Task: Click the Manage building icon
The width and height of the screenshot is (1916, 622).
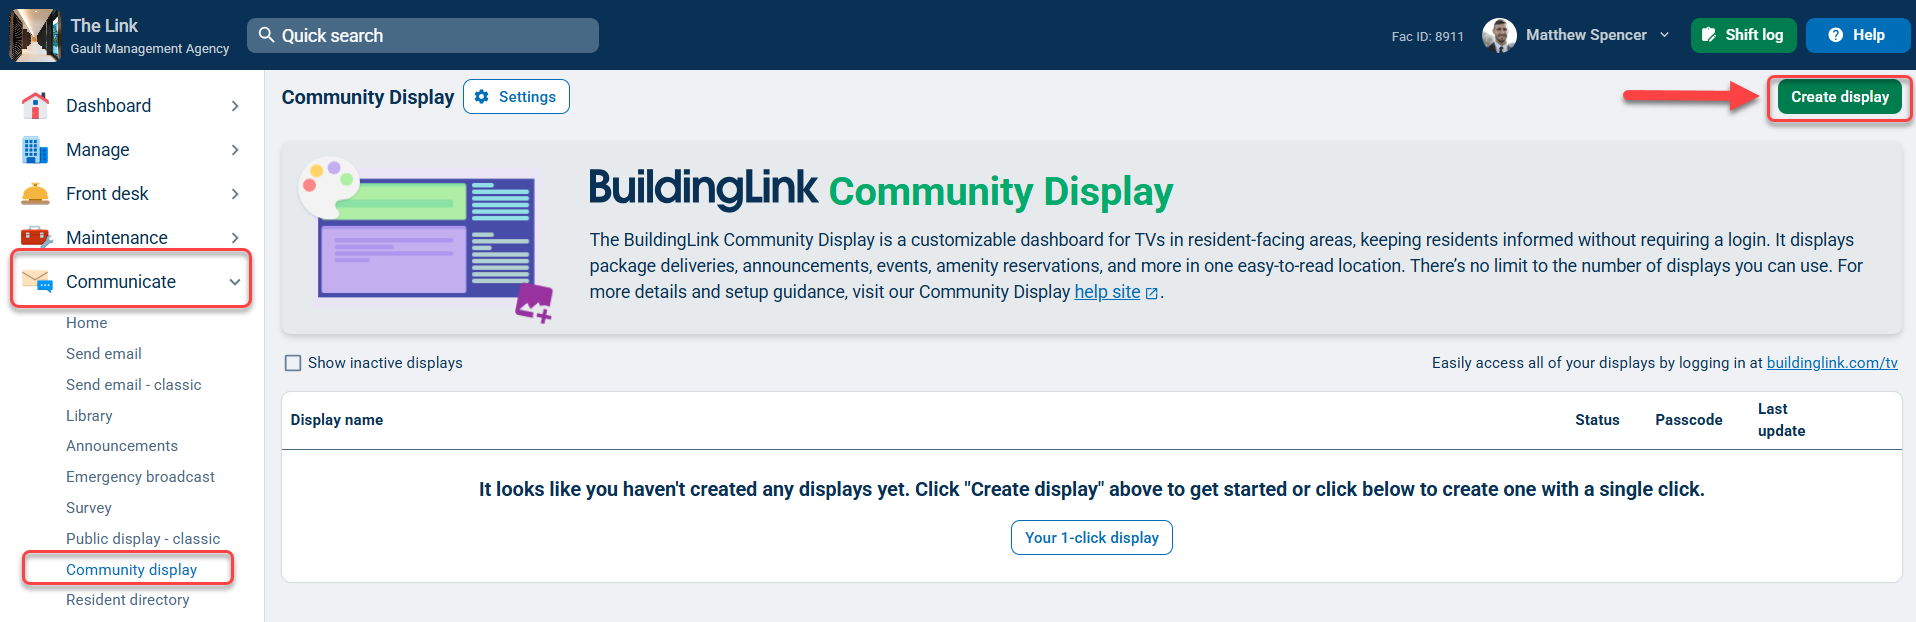Action: click(35, 150)
